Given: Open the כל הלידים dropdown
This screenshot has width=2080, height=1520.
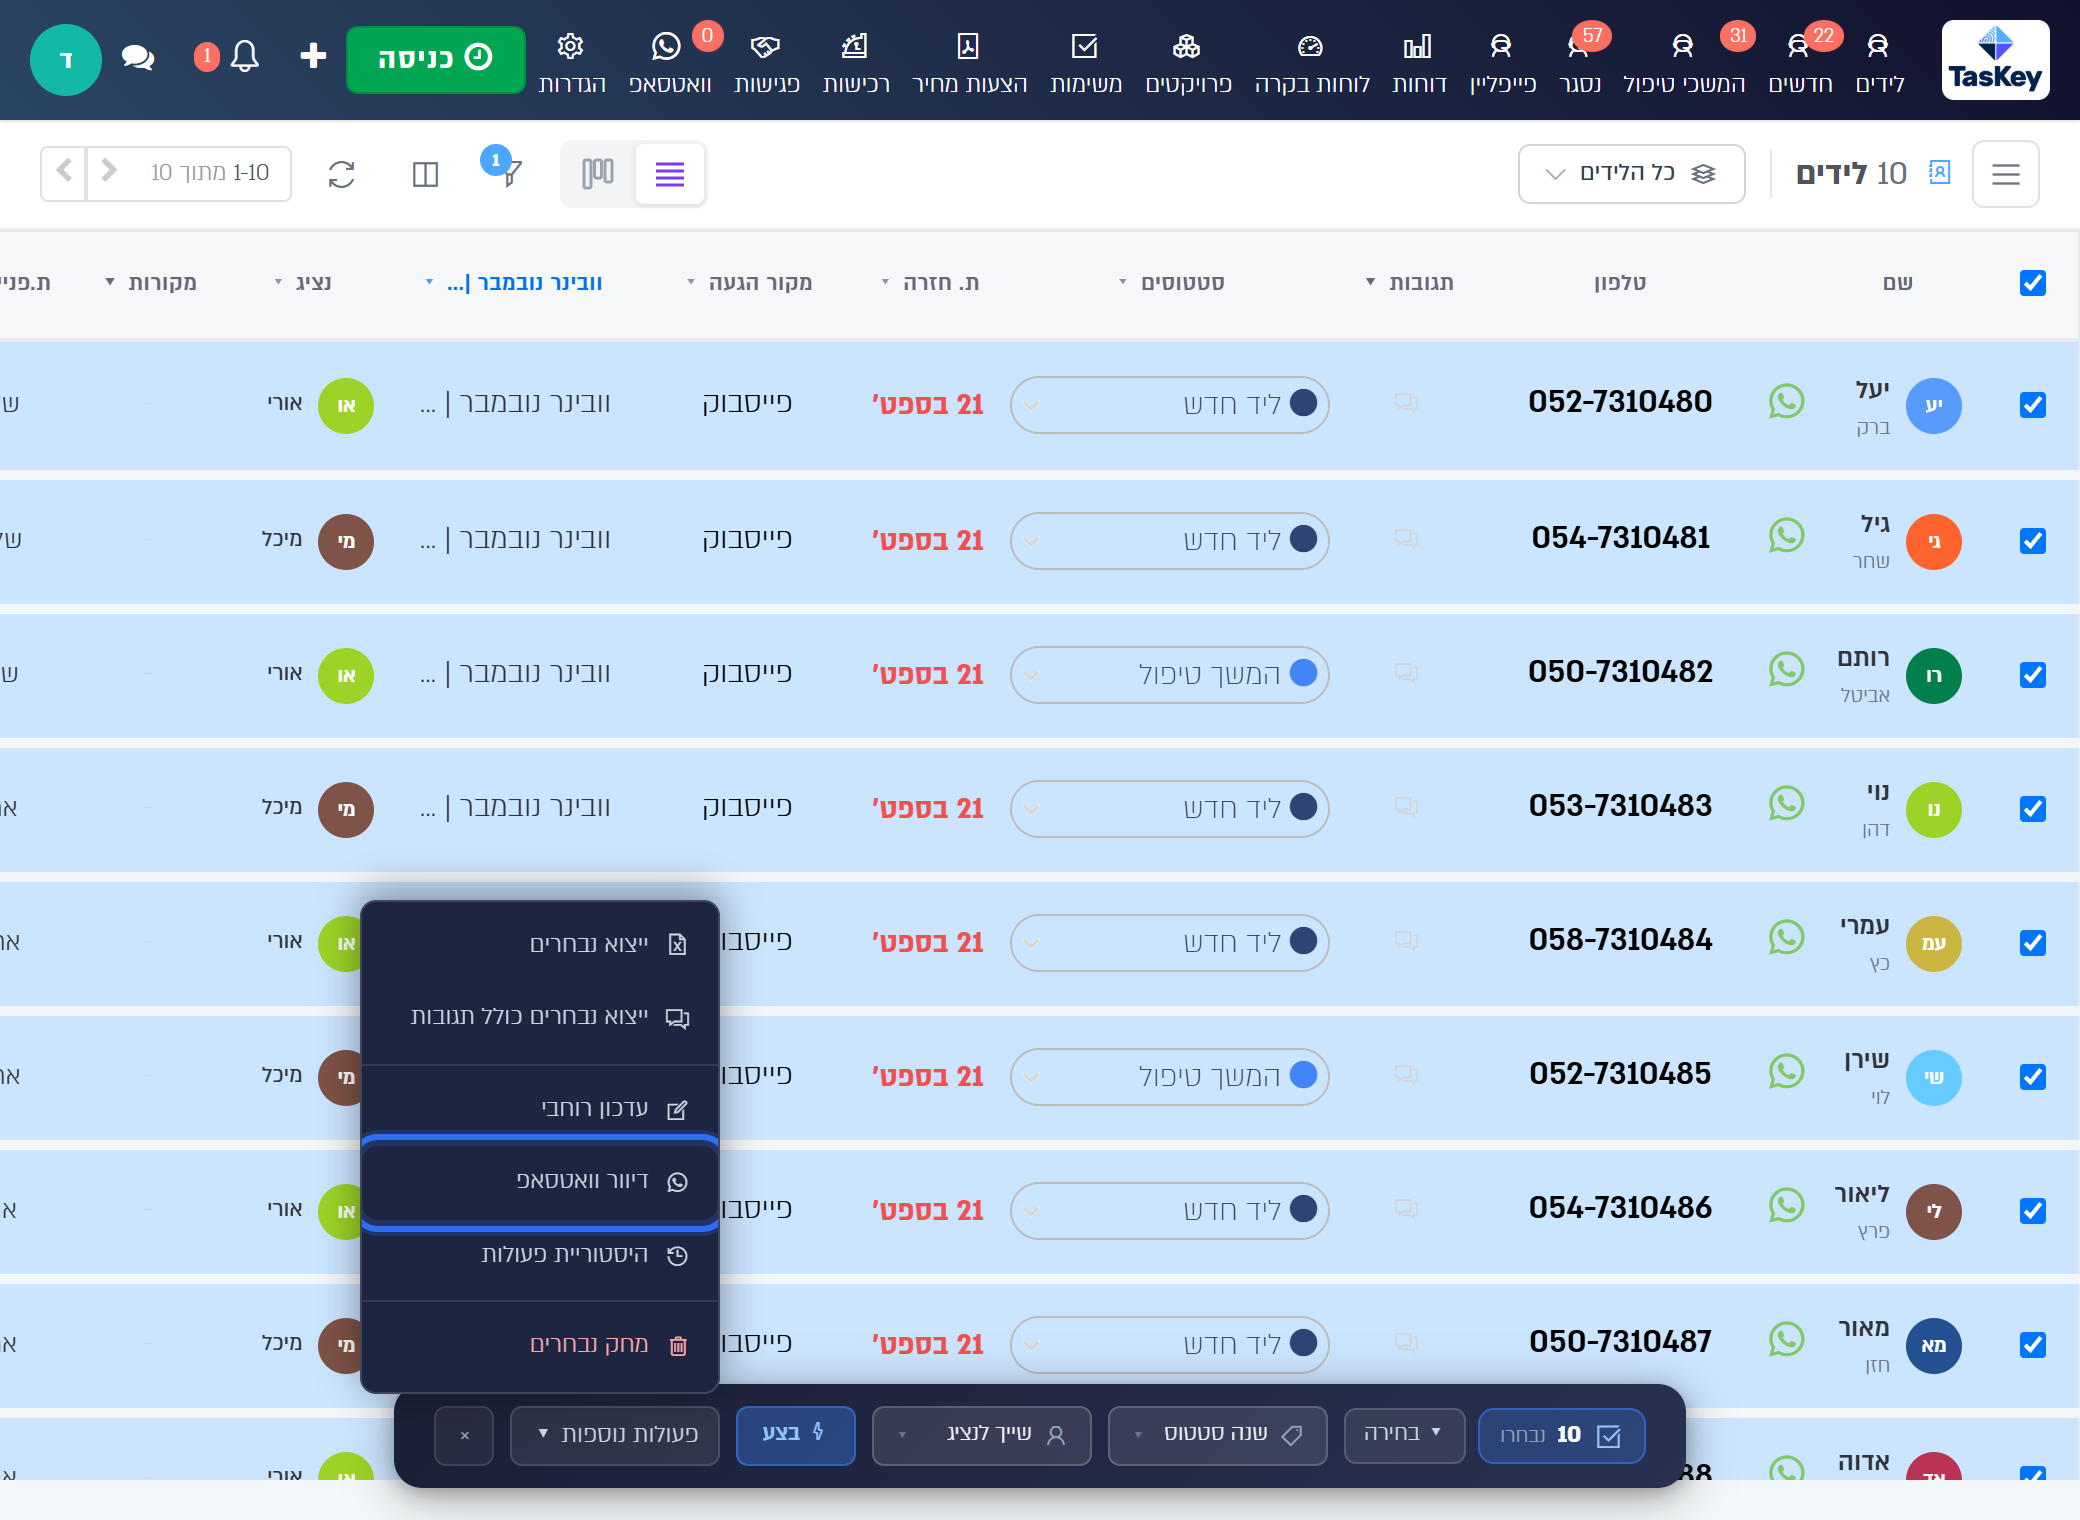Looking at the screenshot, I should click(x=1631, y=174).
